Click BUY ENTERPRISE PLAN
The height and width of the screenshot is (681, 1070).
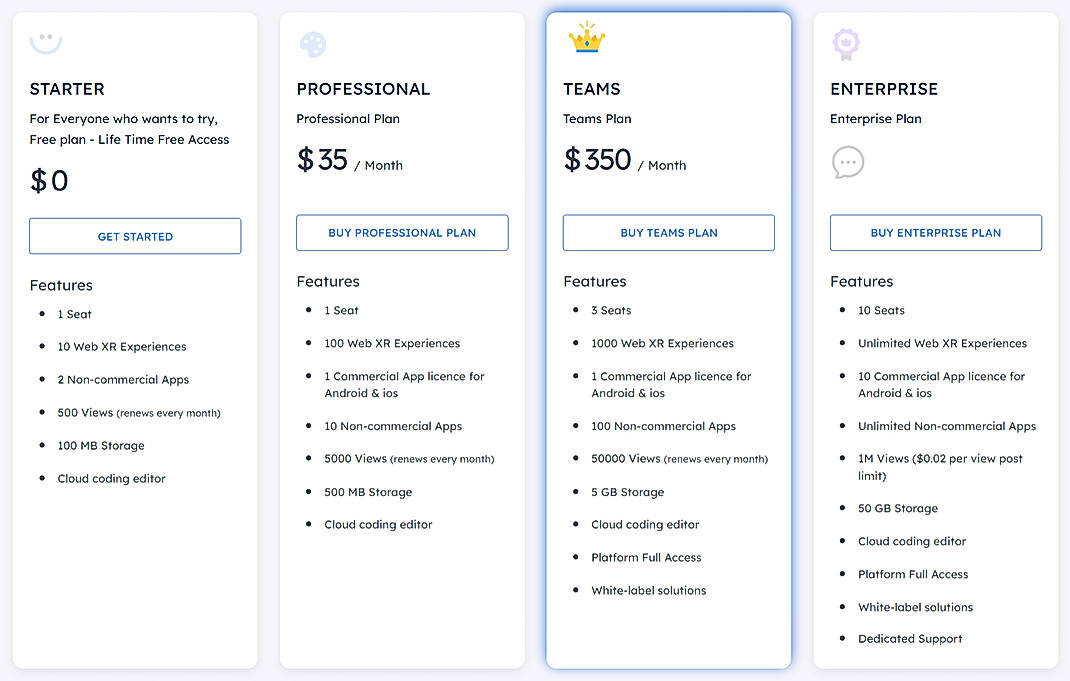coord(935,232)
